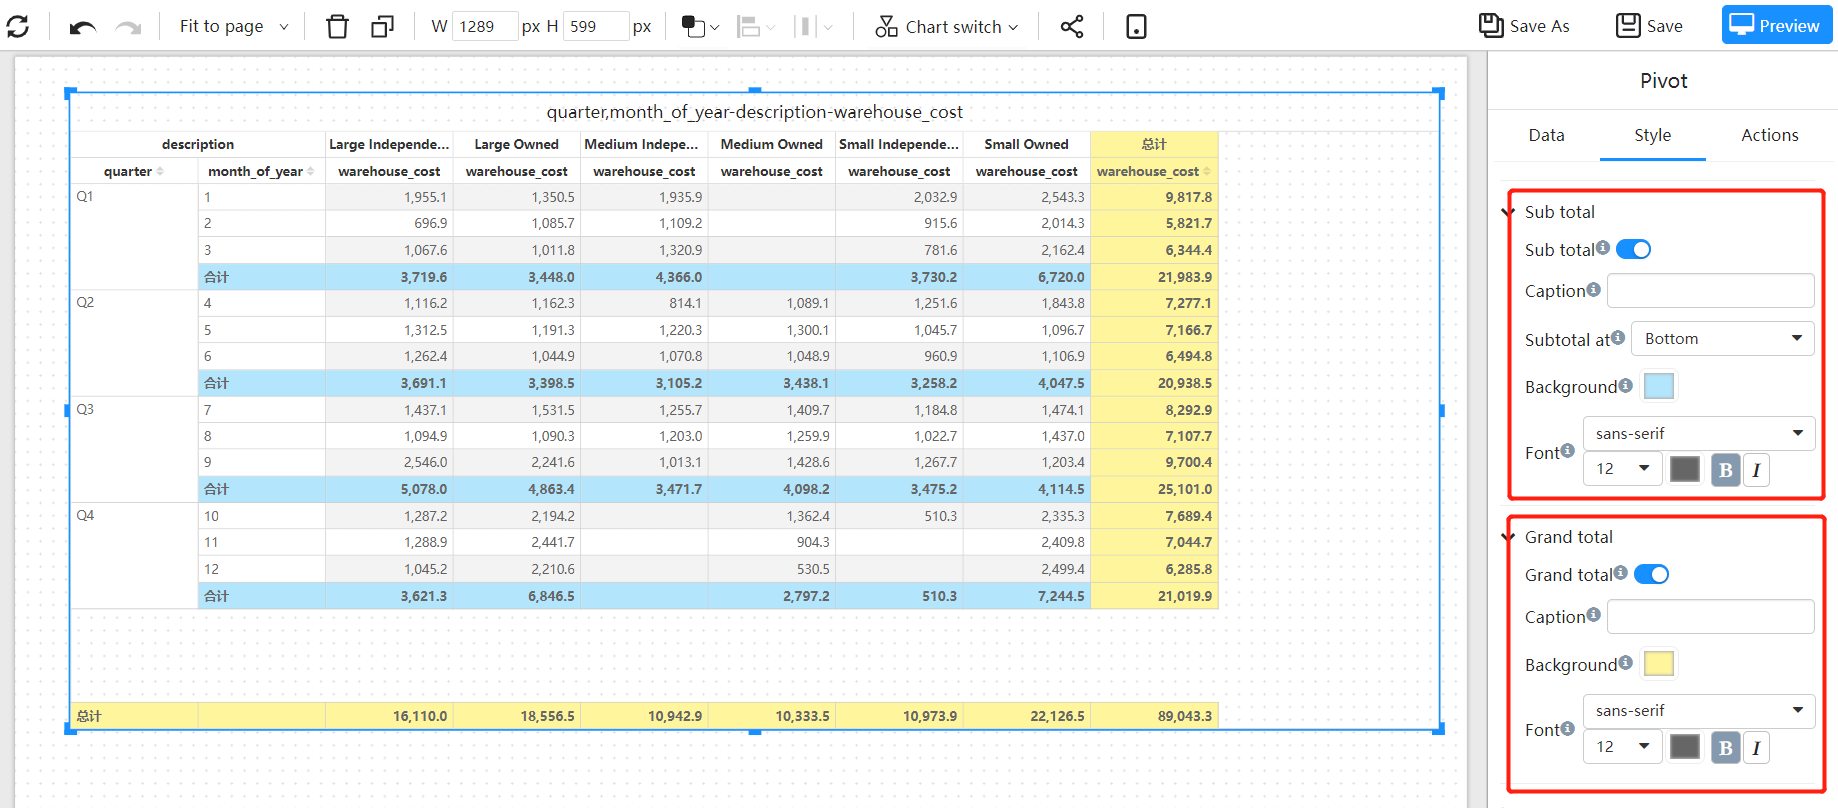This screenshot has height=808, width=1838.
Task: Collapse the Grand total section
Action: click(1508, 537)
